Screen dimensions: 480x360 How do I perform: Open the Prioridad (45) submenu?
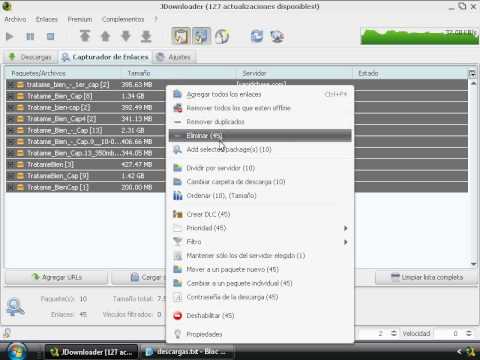point(260,228)
